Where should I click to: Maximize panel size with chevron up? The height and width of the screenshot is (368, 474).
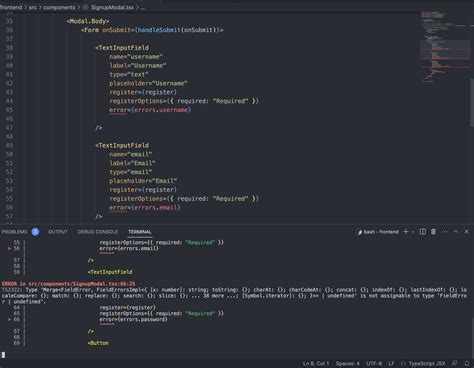click(455, 232)
